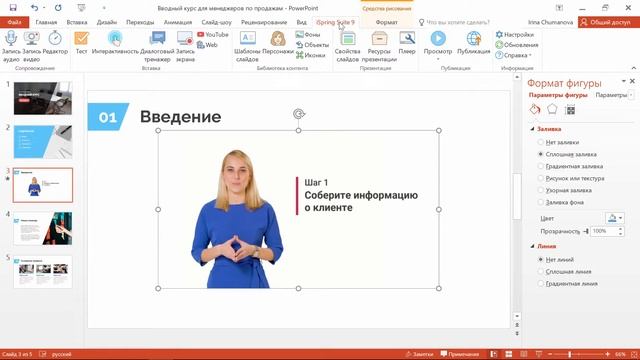The width and height of the screenshot is (640, 360).
Task: Open Заметки notes pane
Action: click(419, 354)
